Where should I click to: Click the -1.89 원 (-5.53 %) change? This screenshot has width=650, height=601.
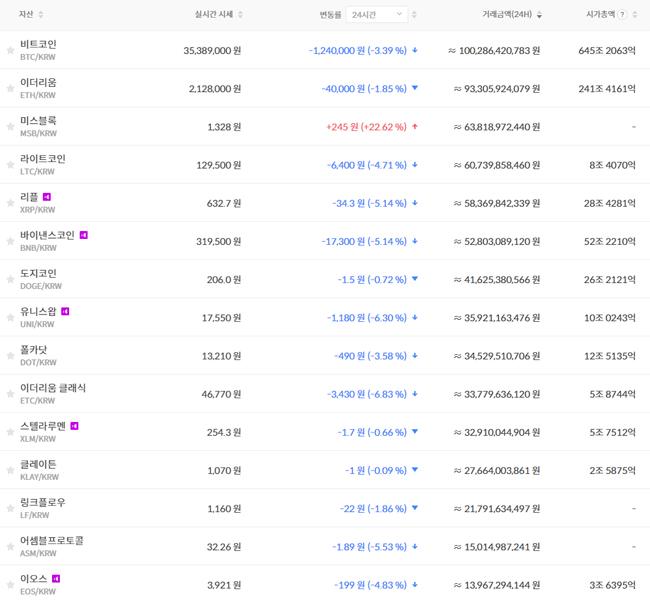pyautogui.click(x=369, y=547)
